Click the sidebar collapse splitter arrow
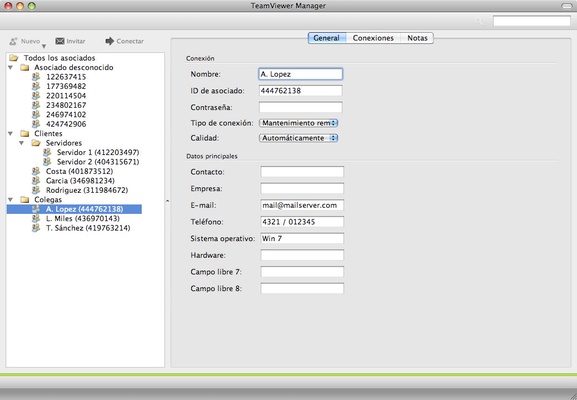The height and width of the screenshot is (400, 577). click(x=167, y=201)
